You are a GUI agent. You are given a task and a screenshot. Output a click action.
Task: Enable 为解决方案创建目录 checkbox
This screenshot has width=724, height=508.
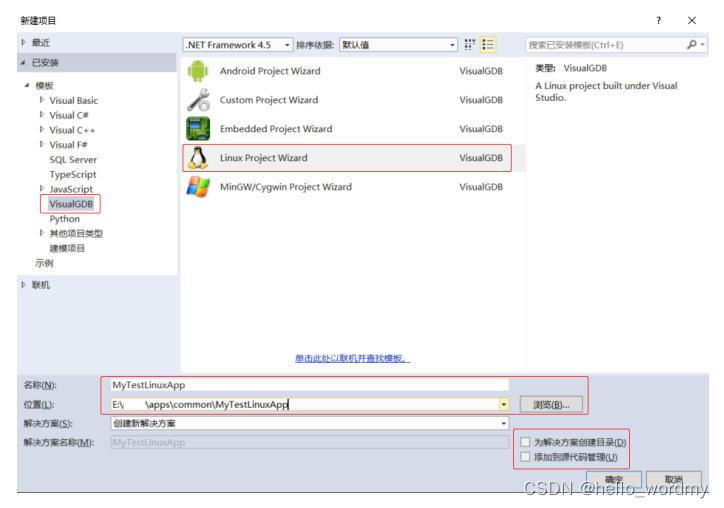click(x=525, y=442)
